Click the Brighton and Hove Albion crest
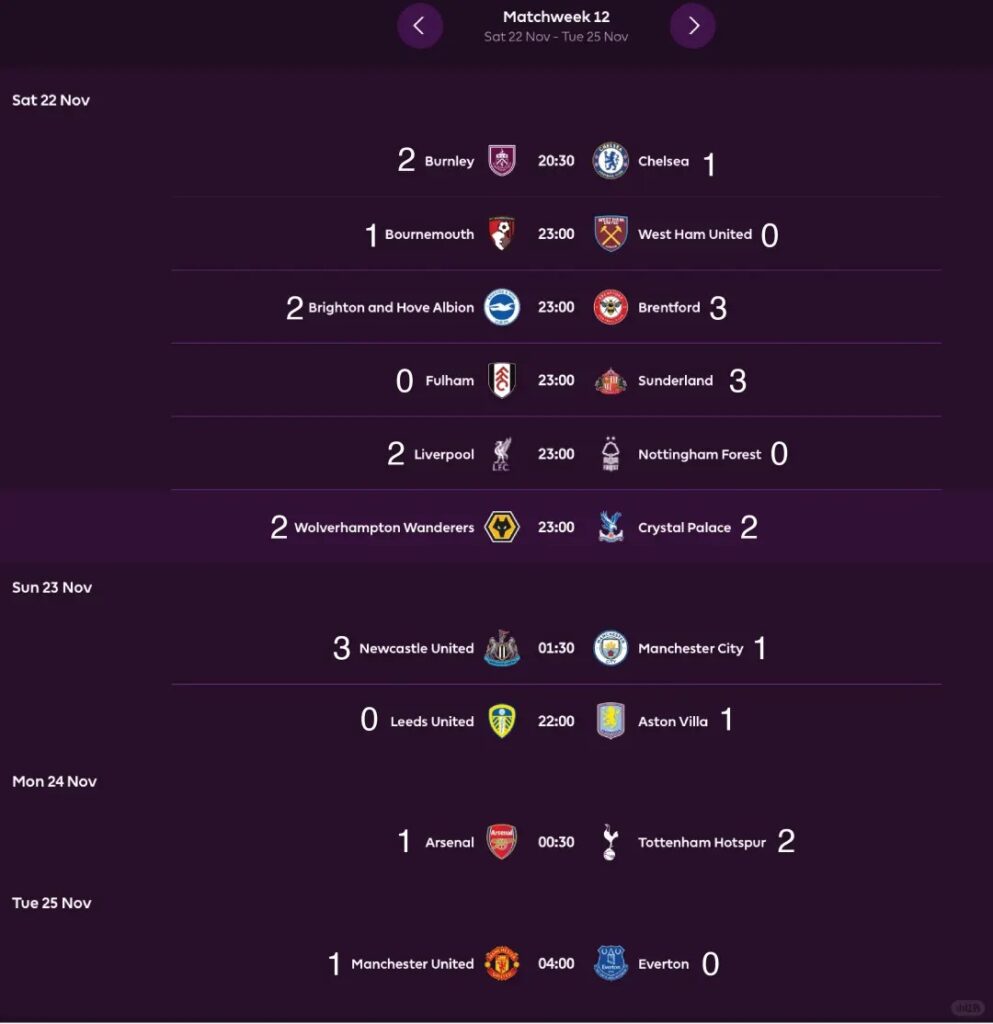Image resolution: width=993 pixels, height=1024 pixels. 502,307
